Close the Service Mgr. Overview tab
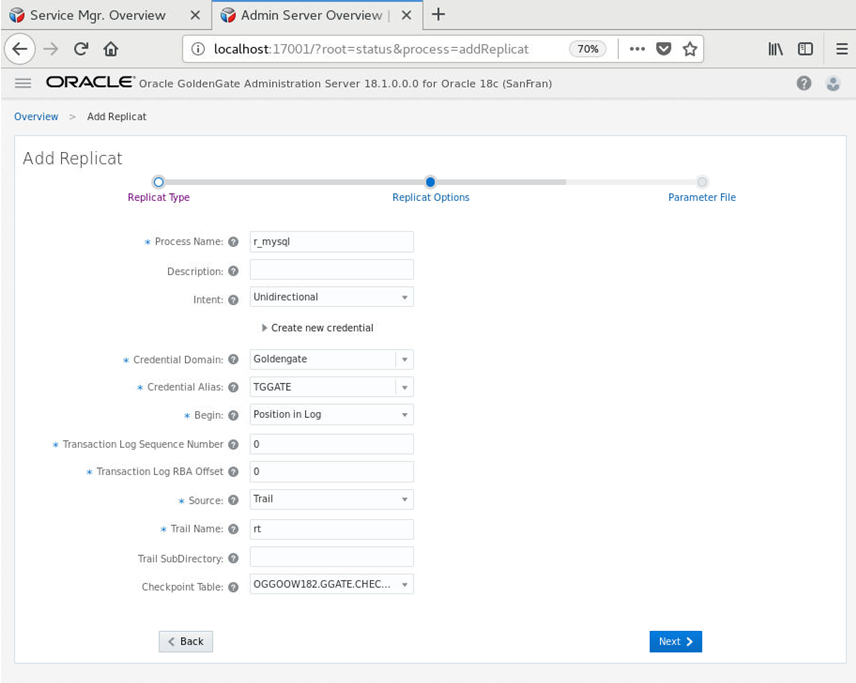Screen dimensions: 856x683 (195, 15)
